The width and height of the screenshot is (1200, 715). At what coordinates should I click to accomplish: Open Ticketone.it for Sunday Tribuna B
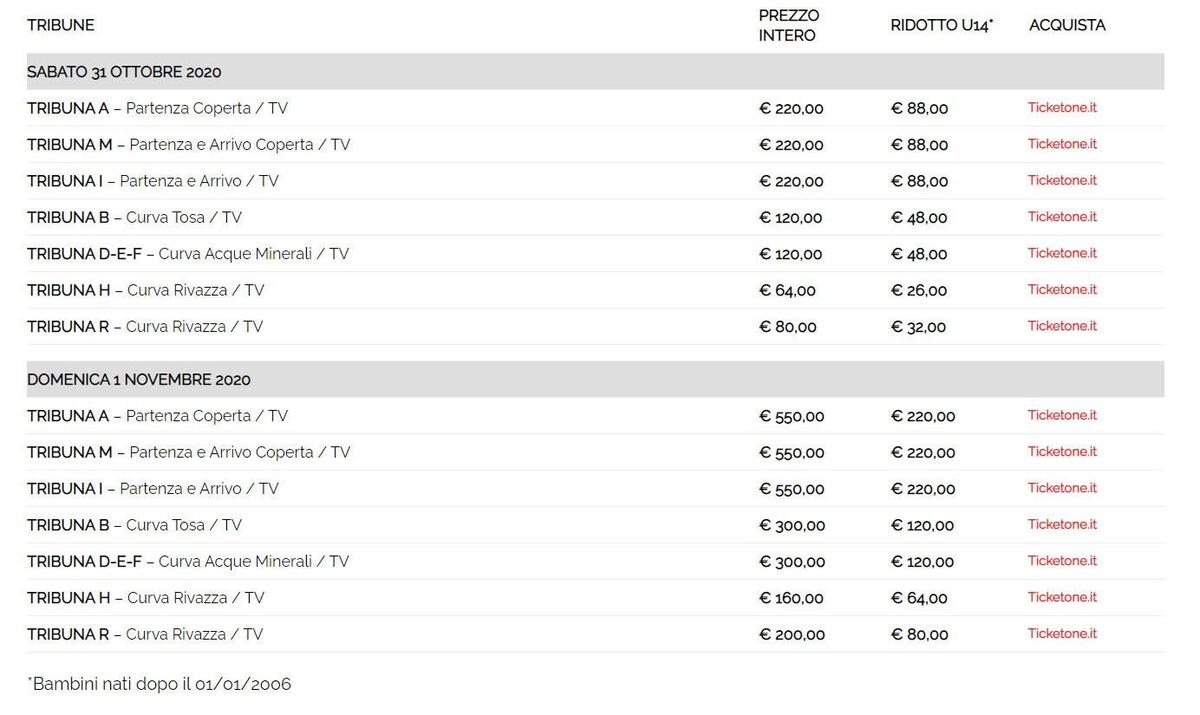click(x=1062, y=525)
